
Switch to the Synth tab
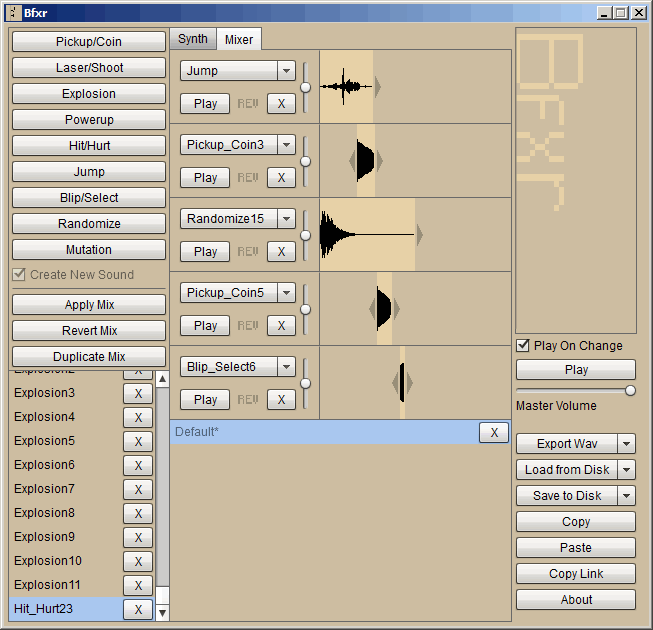[192, 39]
